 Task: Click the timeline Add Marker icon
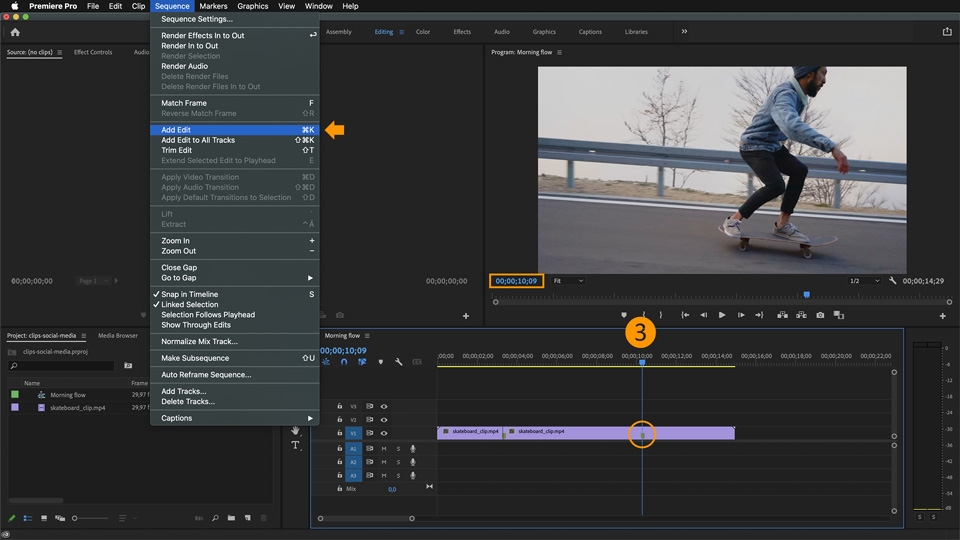point(381,362)
